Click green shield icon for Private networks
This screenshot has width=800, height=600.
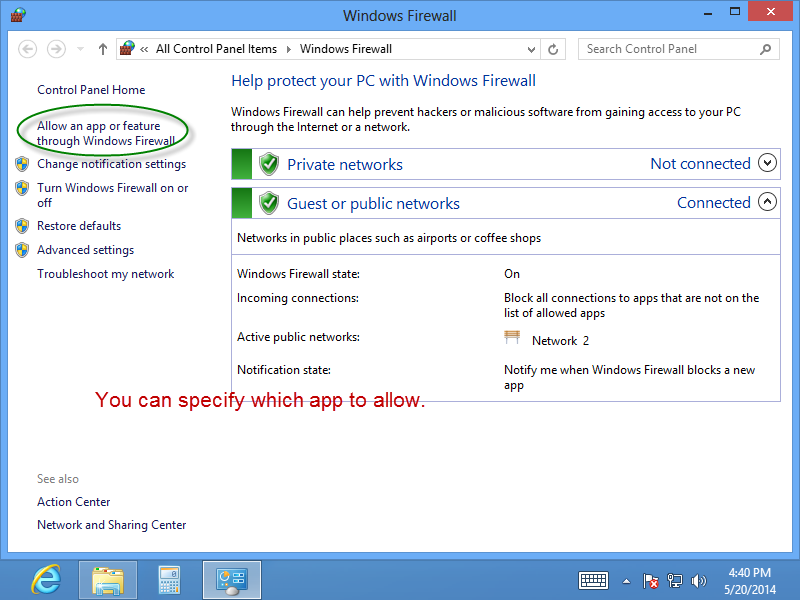[x=269, y=164]
